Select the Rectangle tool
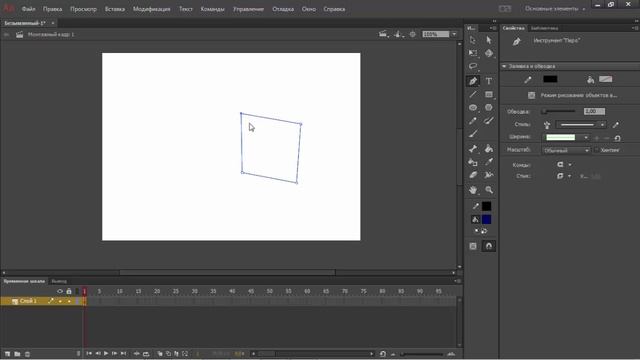 pos(489,95)
